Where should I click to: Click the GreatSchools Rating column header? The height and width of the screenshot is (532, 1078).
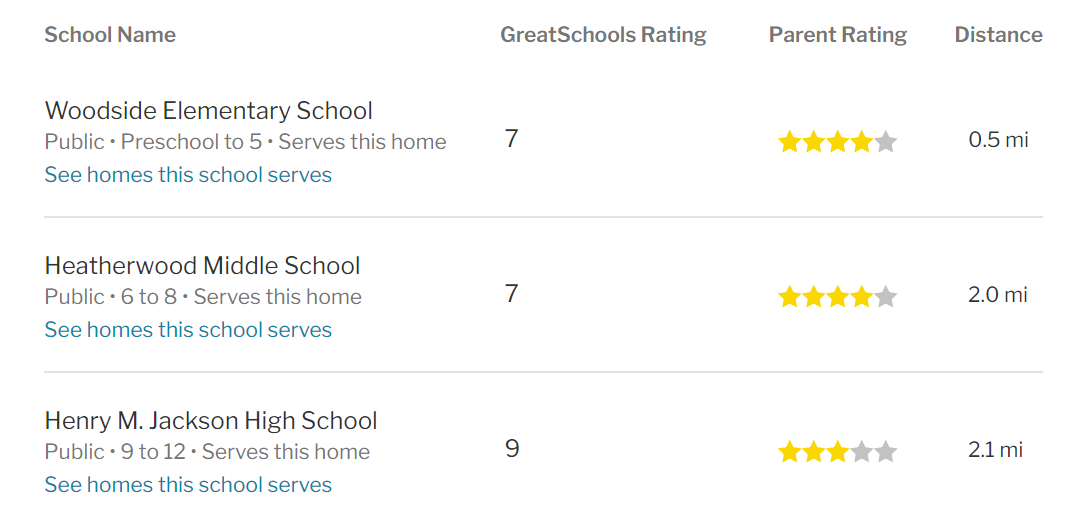(604, 34)
